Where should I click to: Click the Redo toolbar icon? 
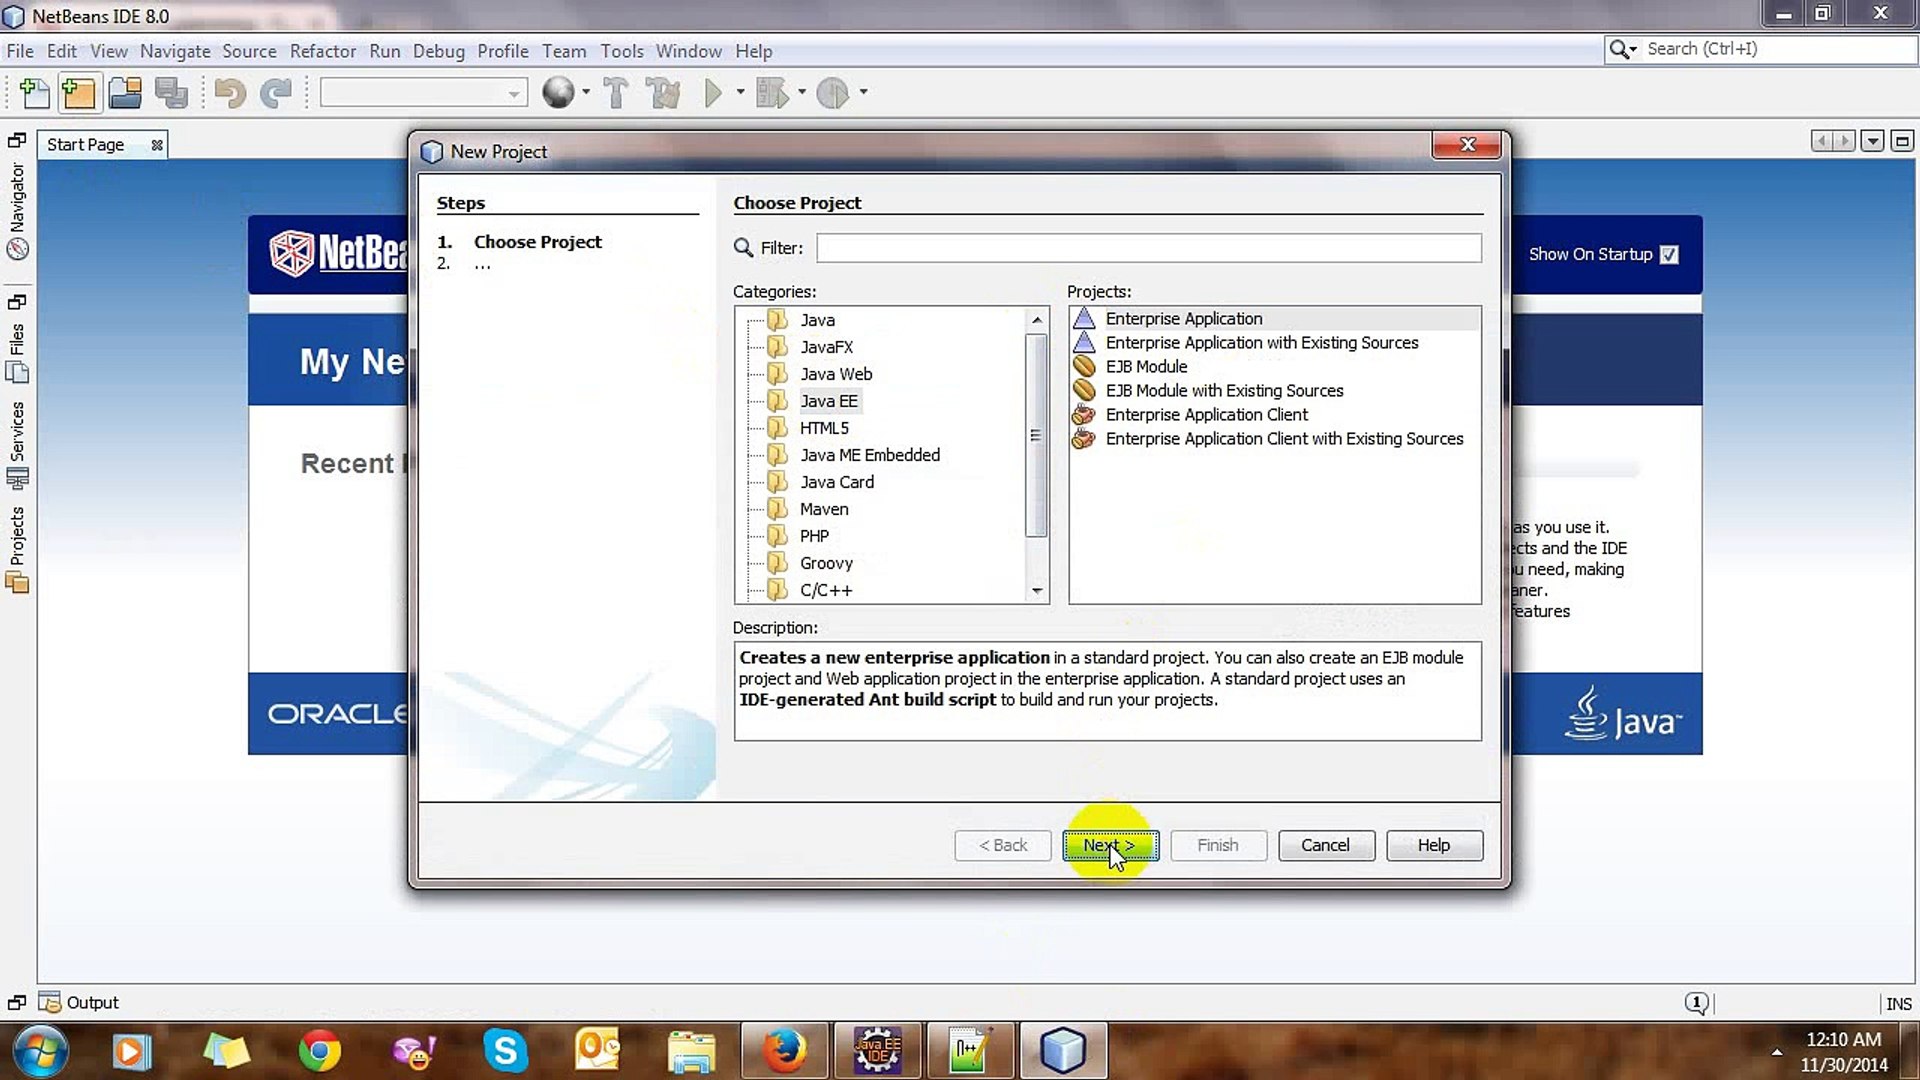(276, 93)
